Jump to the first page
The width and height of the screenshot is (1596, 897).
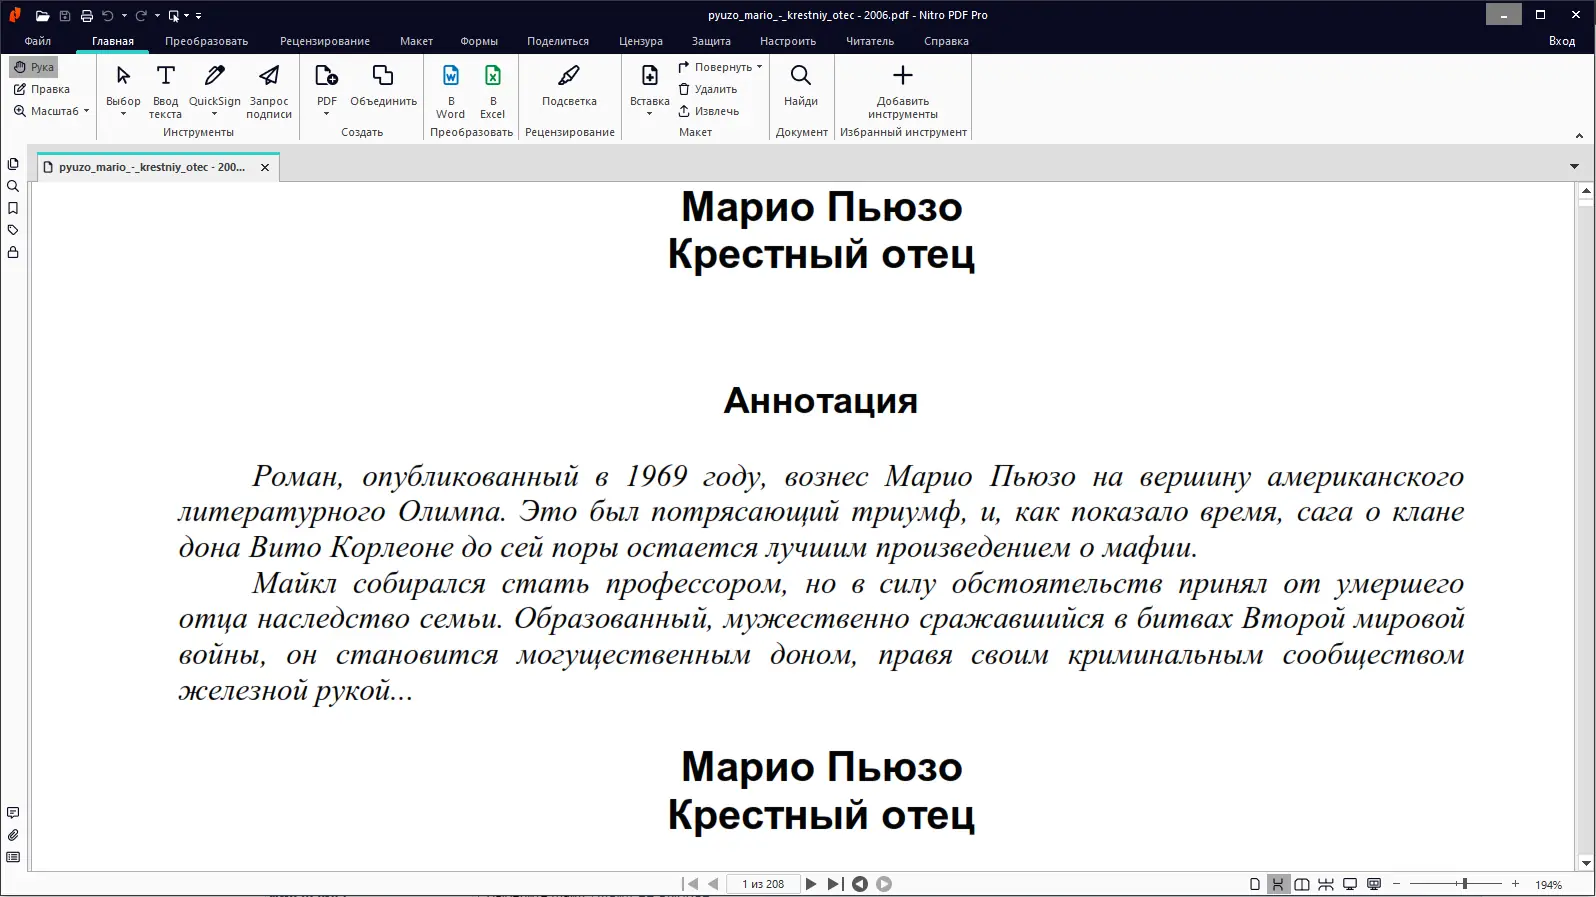coord(690,884)
